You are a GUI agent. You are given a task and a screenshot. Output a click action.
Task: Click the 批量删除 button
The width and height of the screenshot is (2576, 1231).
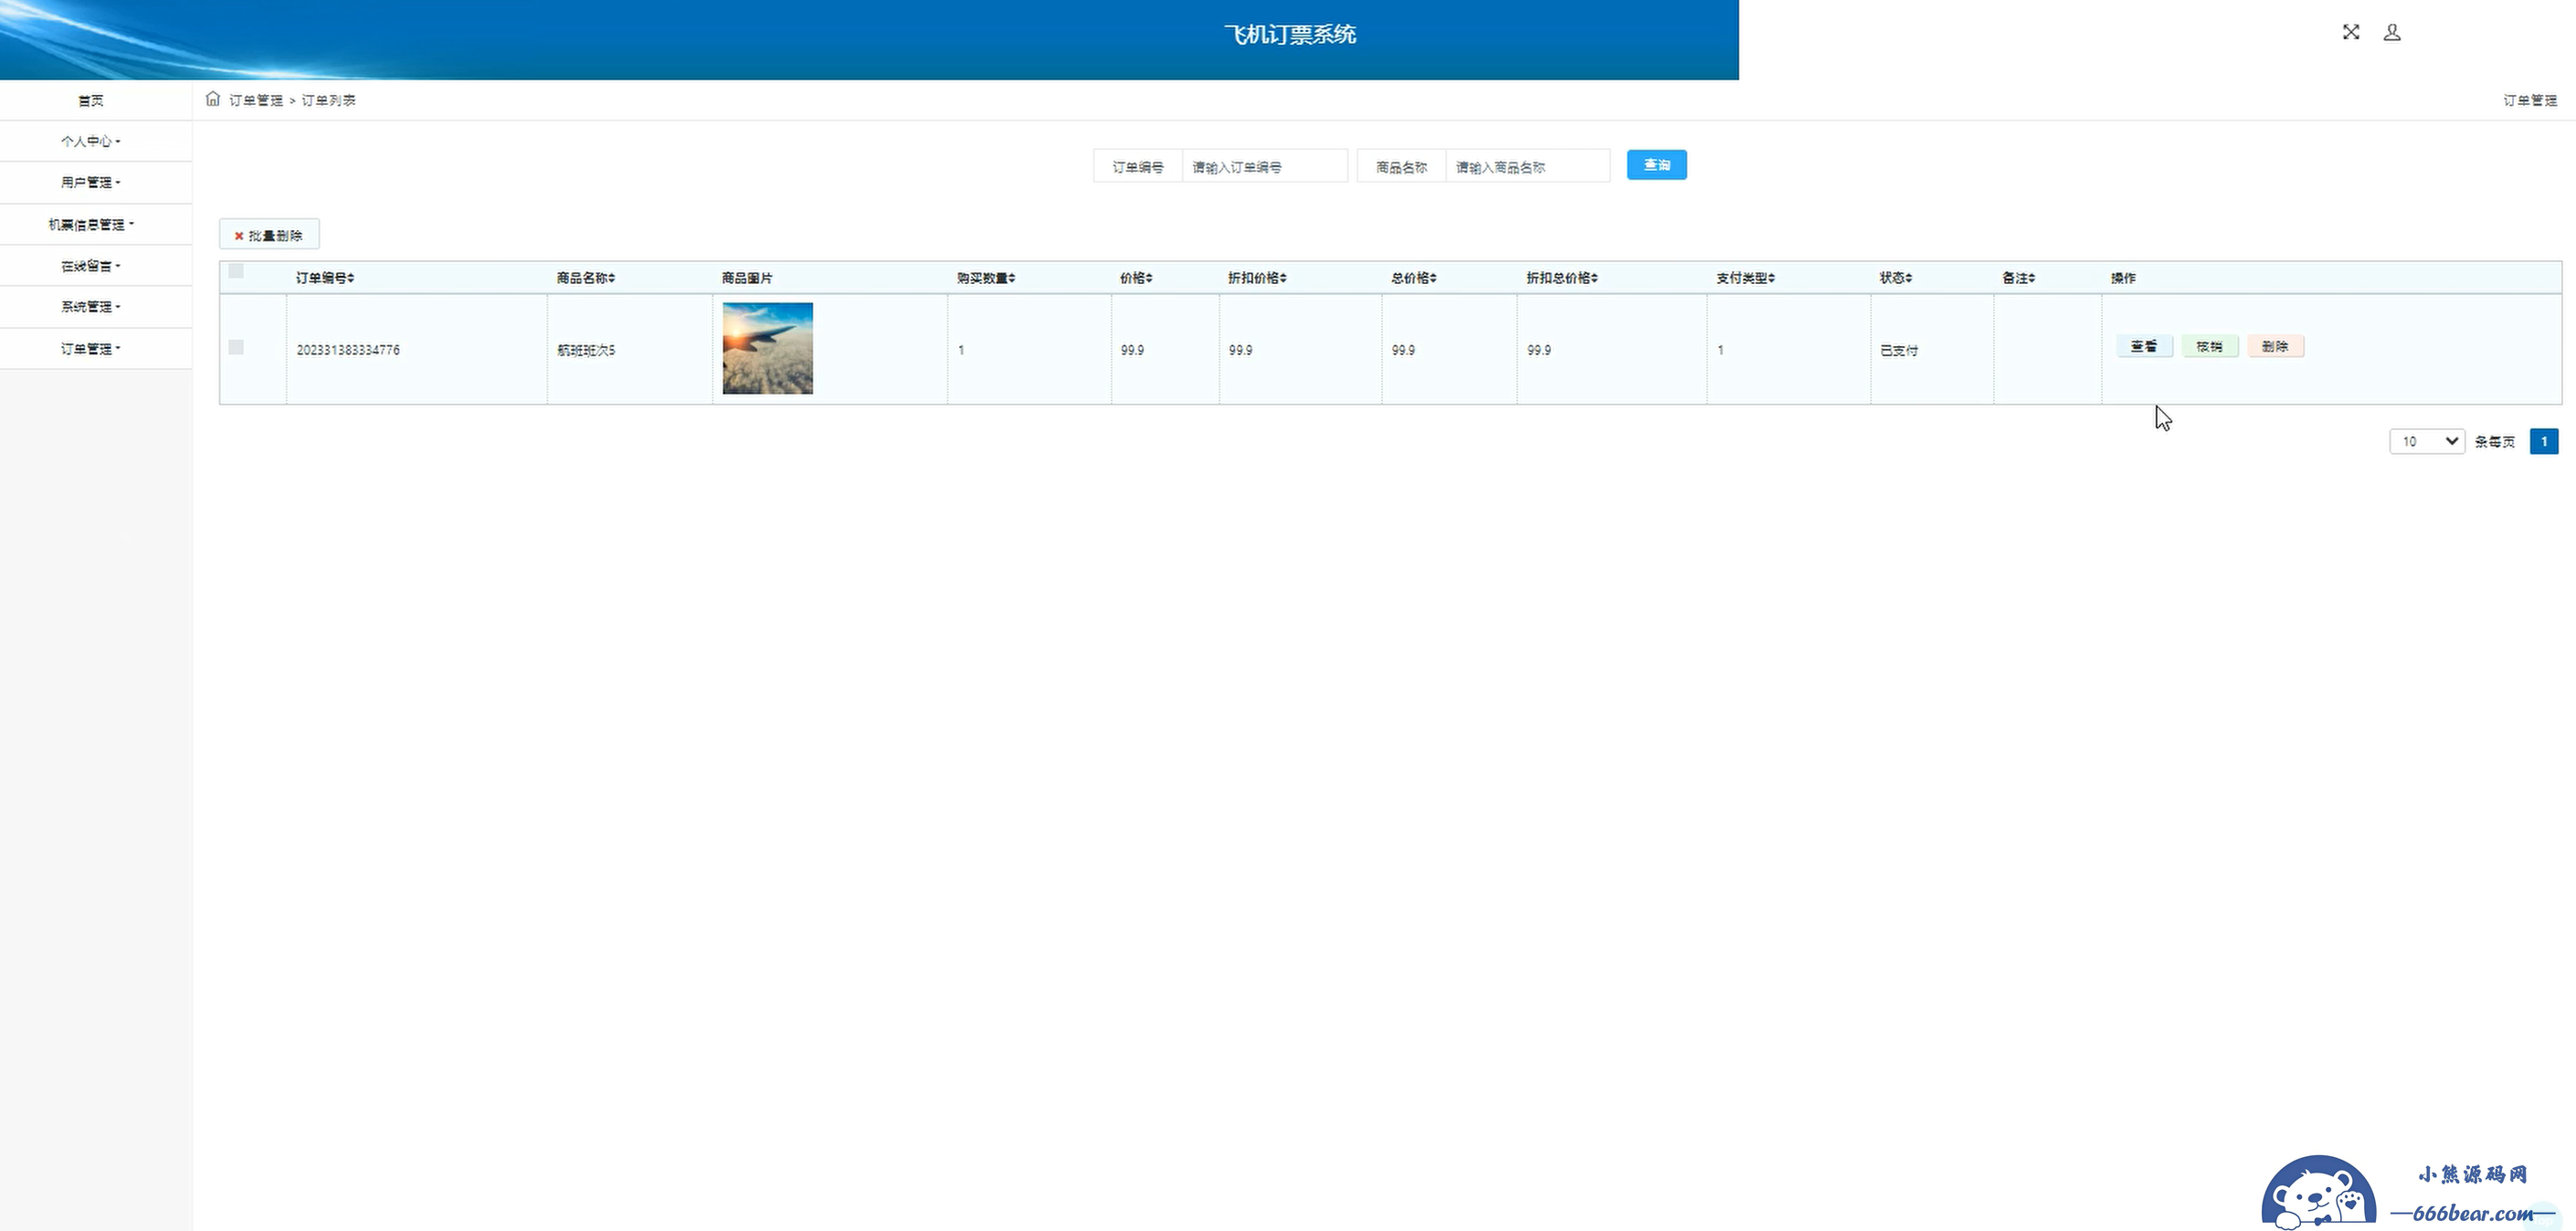pos(269,235)
